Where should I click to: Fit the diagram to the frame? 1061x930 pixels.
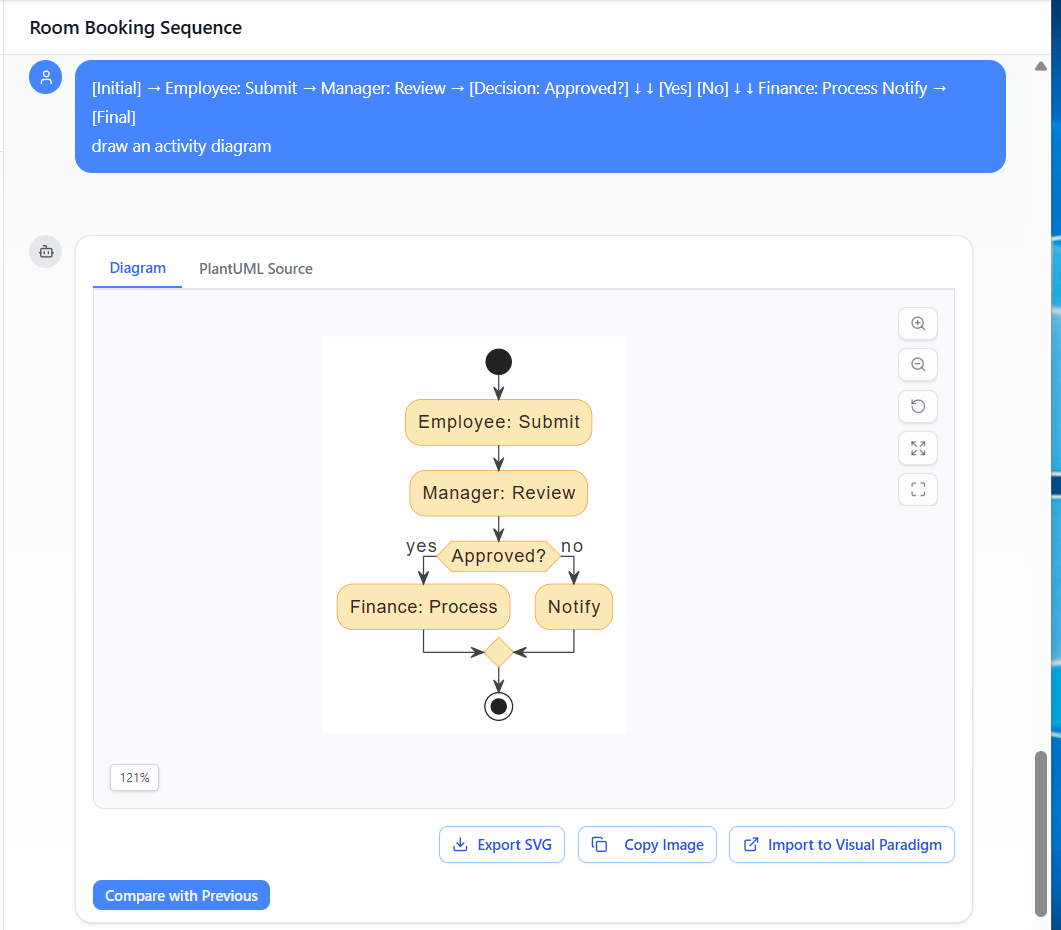[x=917, y=489]
